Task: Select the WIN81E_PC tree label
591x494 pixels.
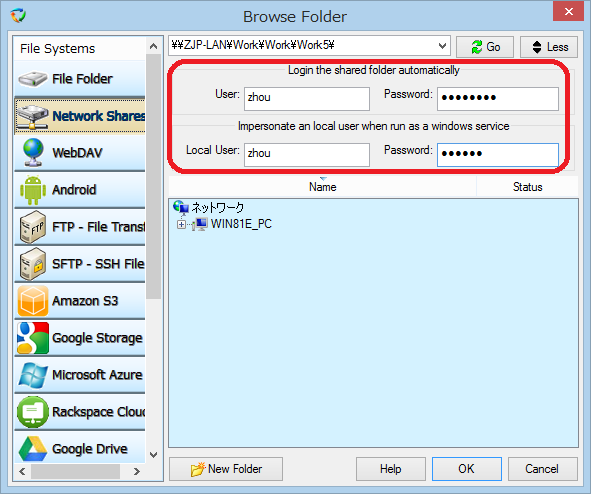Action: pyautogui.click(x=241, y=224)
